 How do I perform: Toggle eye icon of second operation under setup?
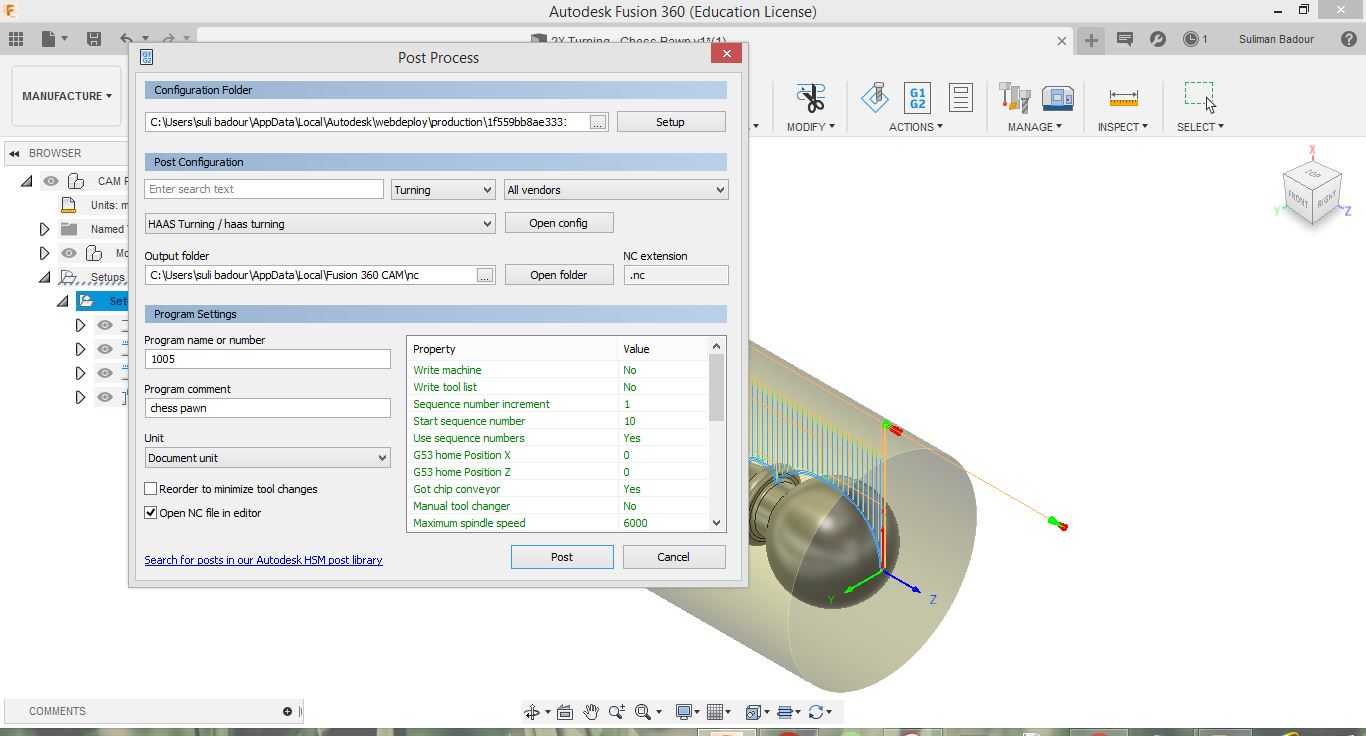[105, 349]
